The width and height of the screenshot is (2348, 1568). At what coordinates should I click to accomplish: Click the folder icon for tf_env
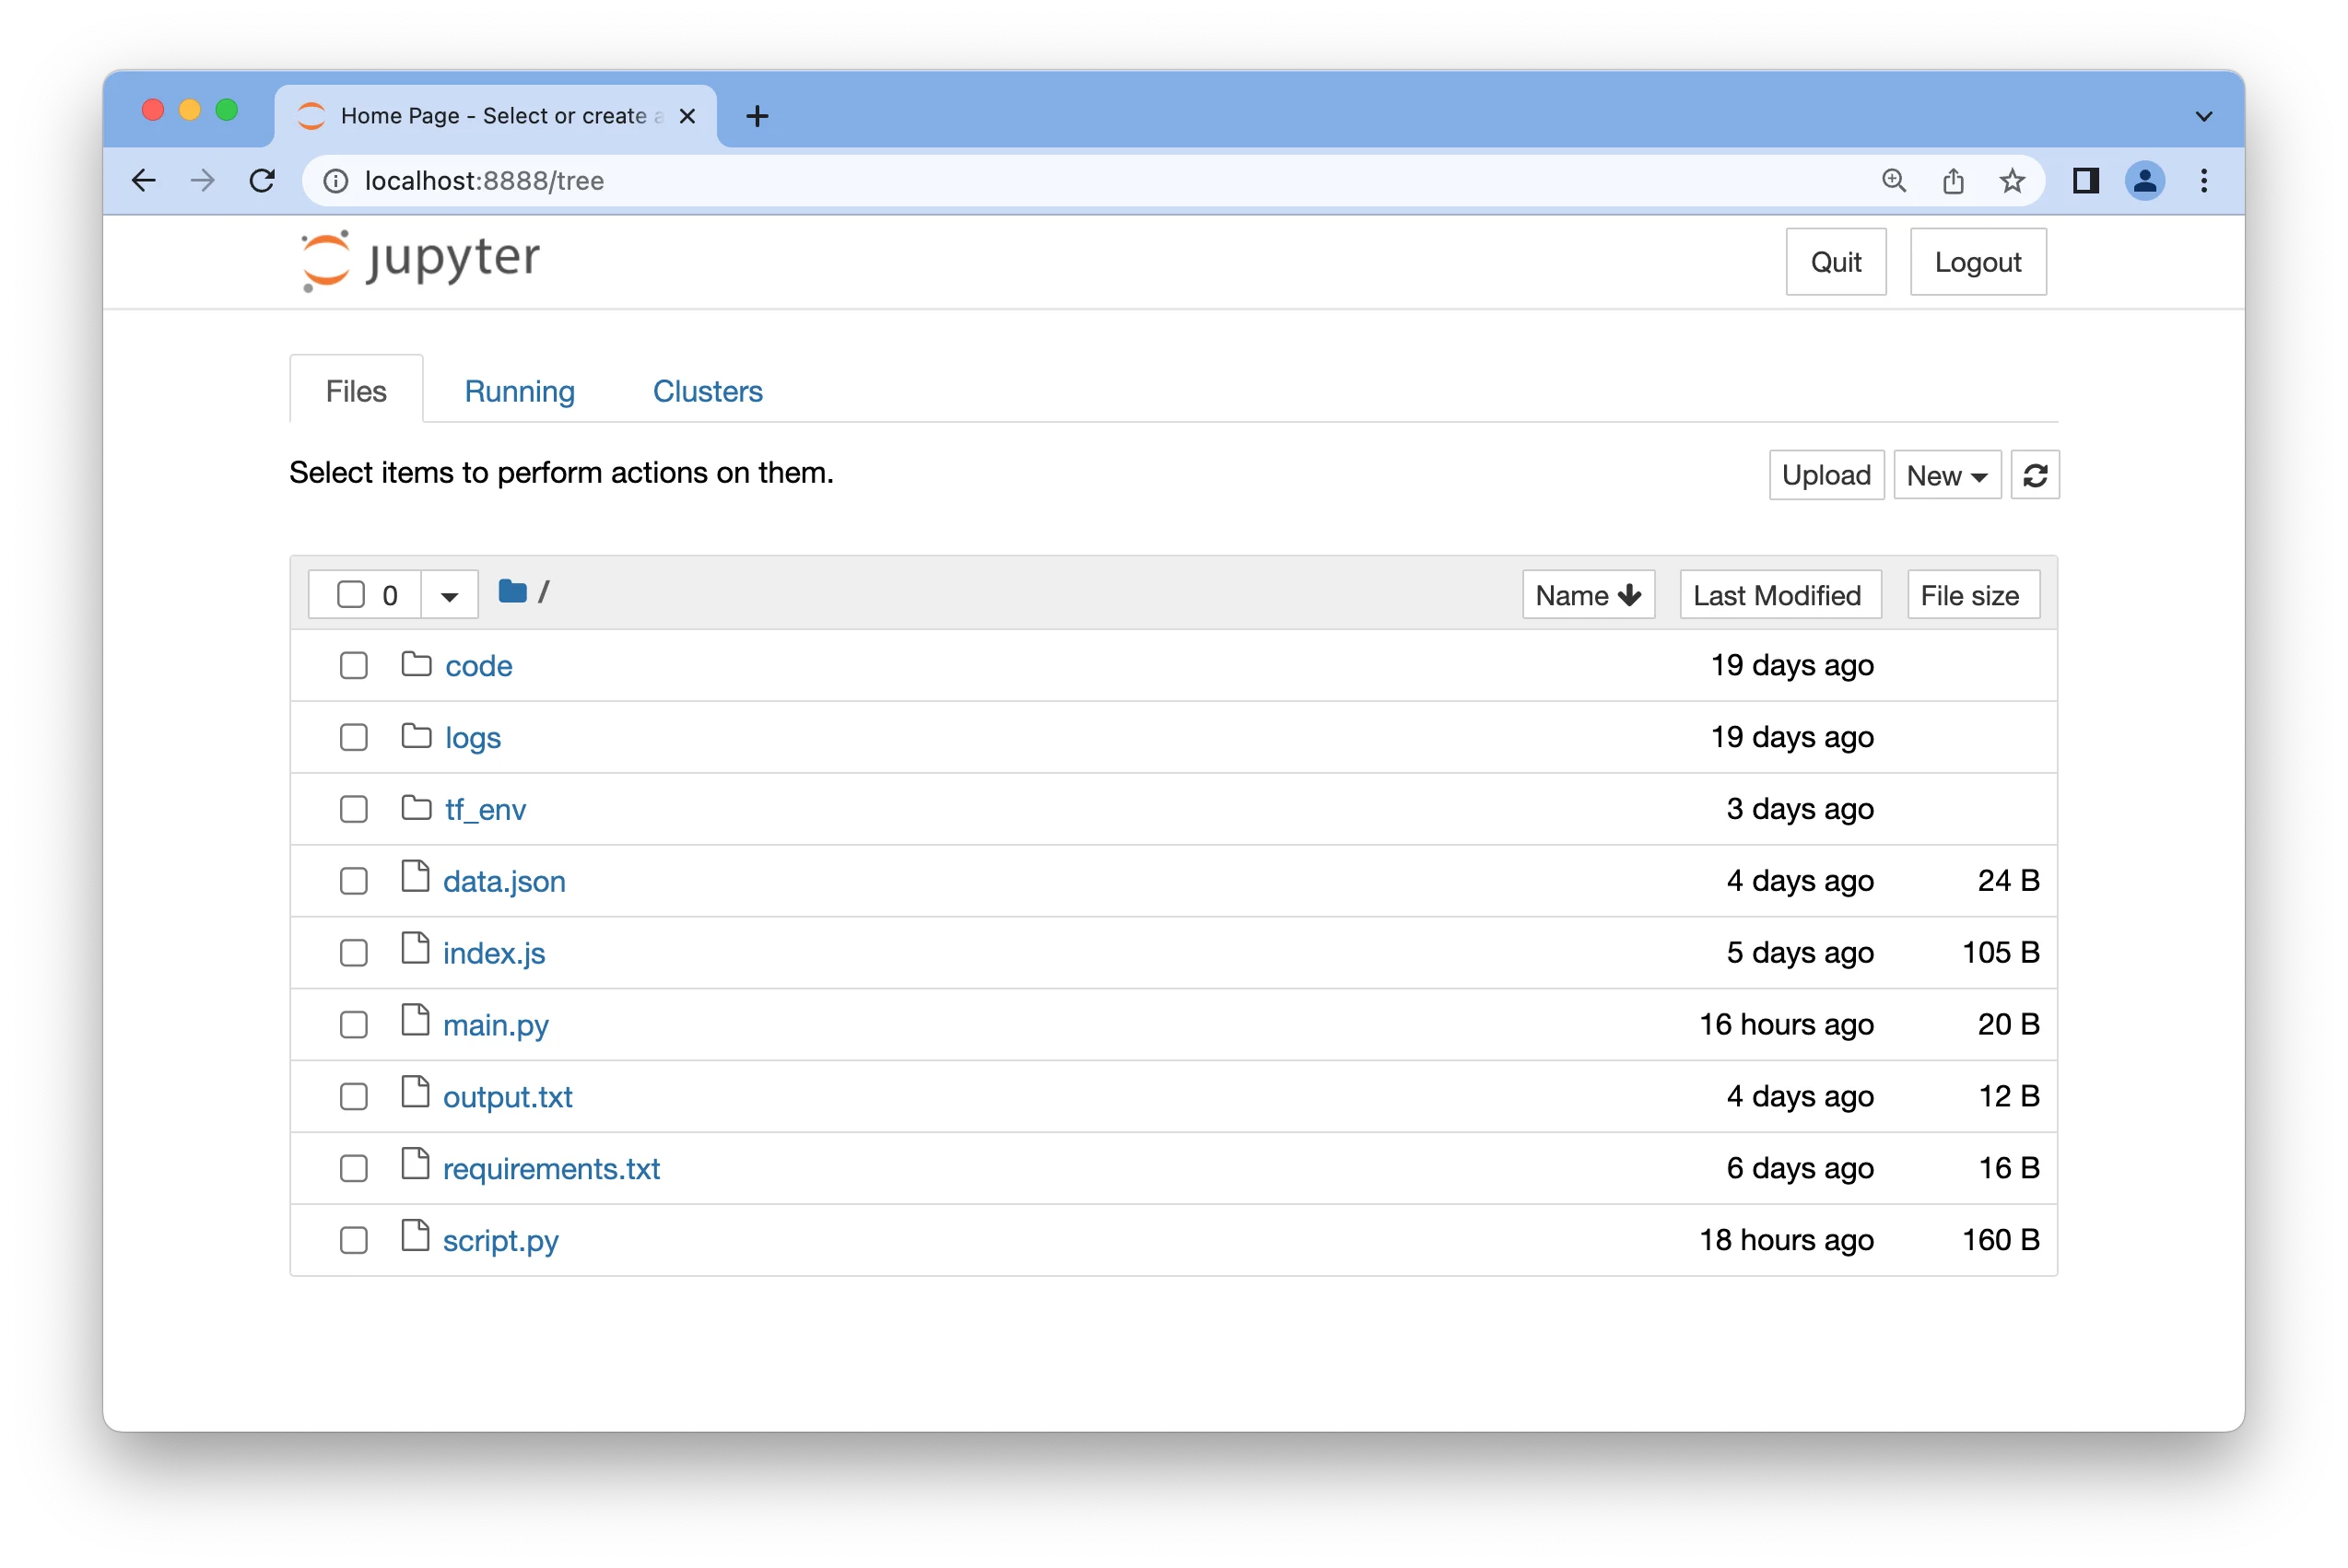[417, 809]
